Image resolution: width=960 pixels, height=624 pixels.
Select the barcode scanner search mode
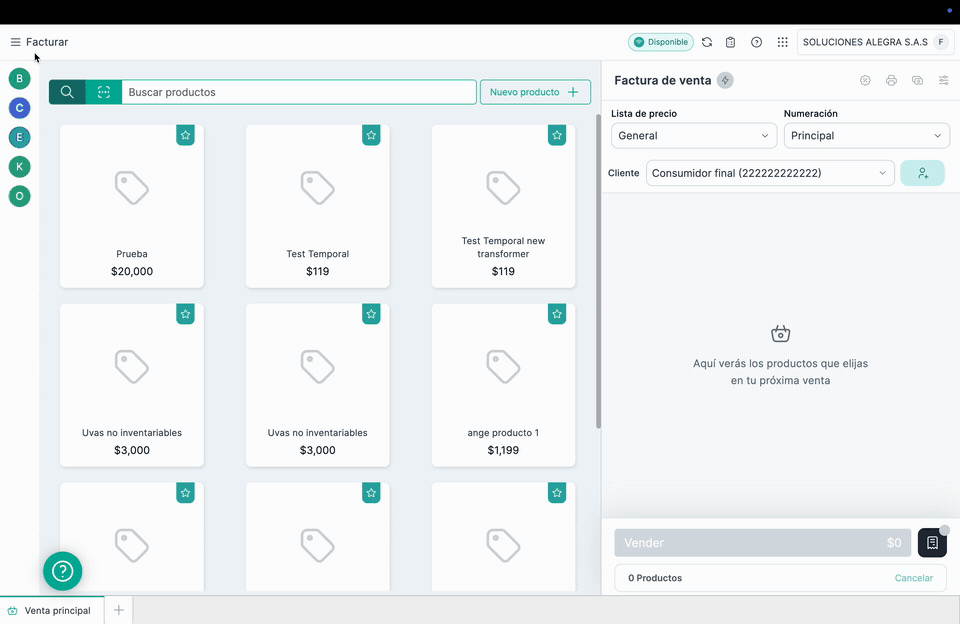[104, 92]
